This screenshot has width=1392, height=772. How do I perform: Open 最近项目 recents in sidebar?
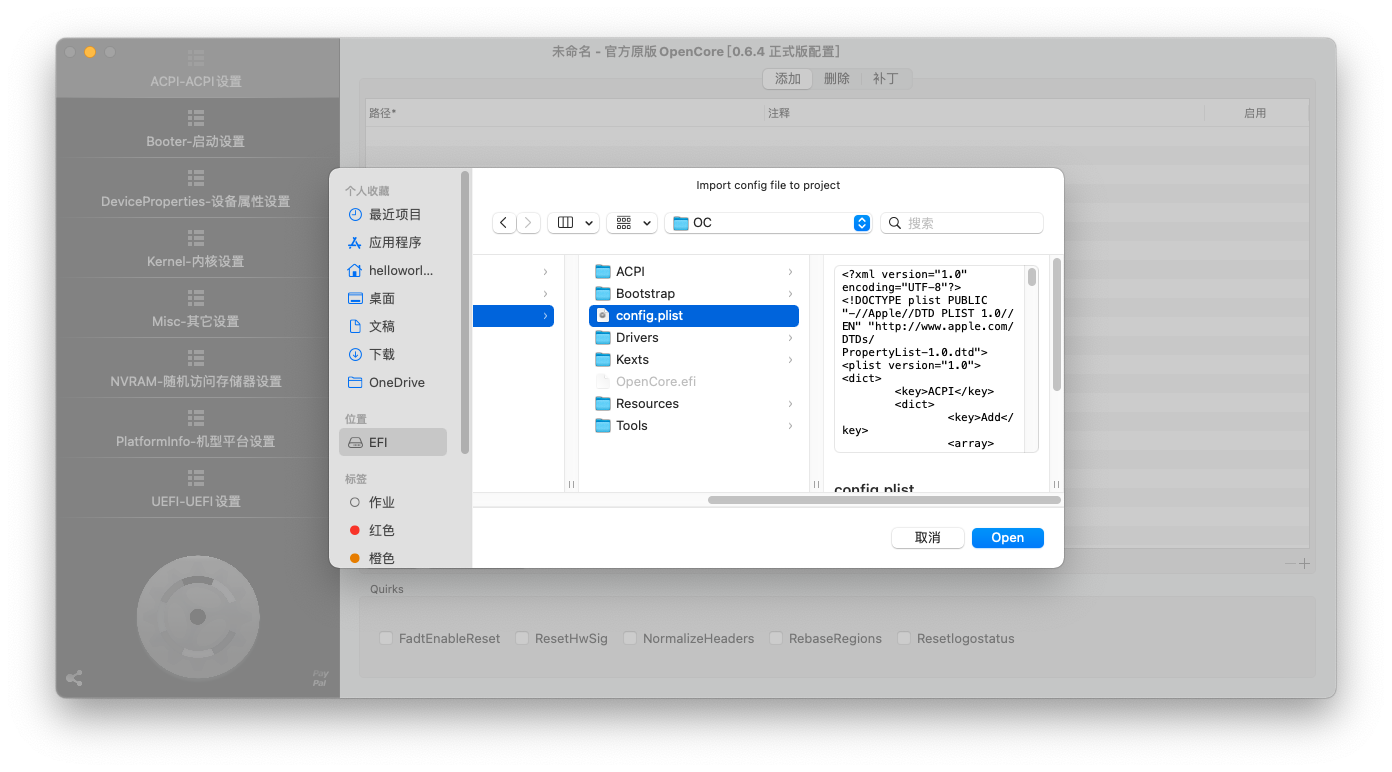(x=393, y=214)
